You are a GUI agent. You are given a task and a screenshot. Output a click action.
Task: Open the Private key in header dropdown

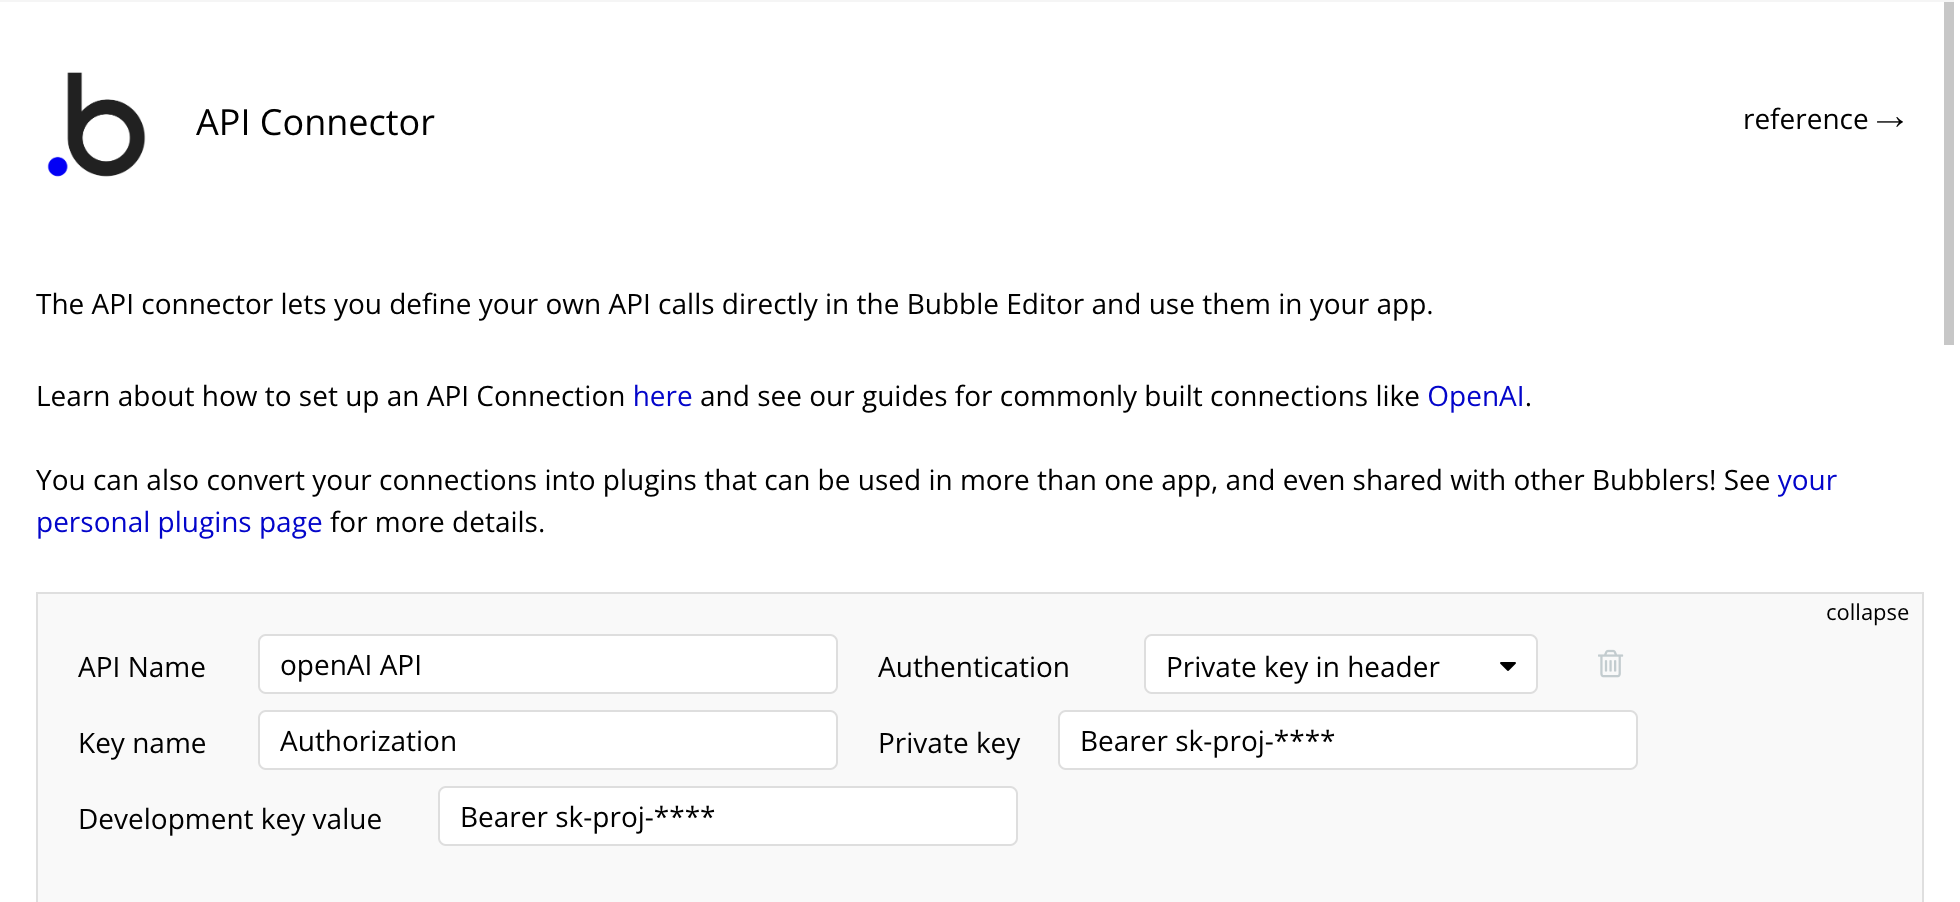click(x=1340, y=665)
